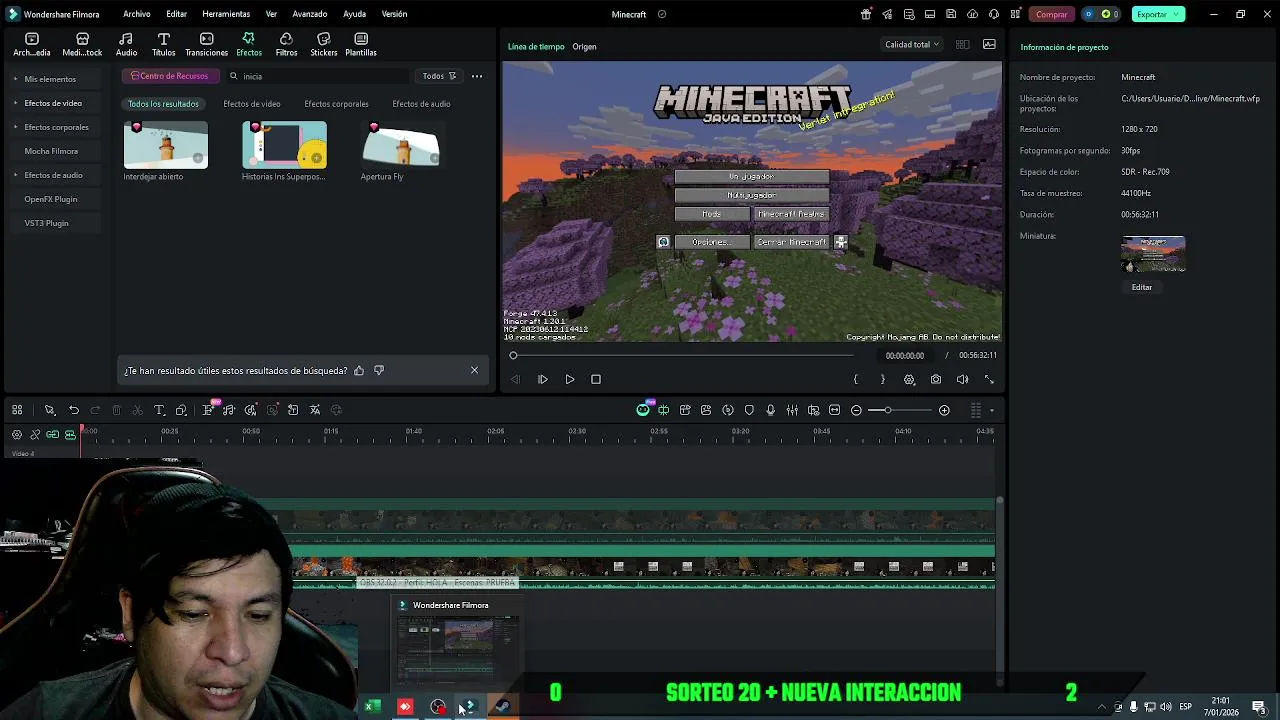This screenshot has height=720, width=1280.
Task: Click thumbs down on search results feedback
Action: click(379, 371)
